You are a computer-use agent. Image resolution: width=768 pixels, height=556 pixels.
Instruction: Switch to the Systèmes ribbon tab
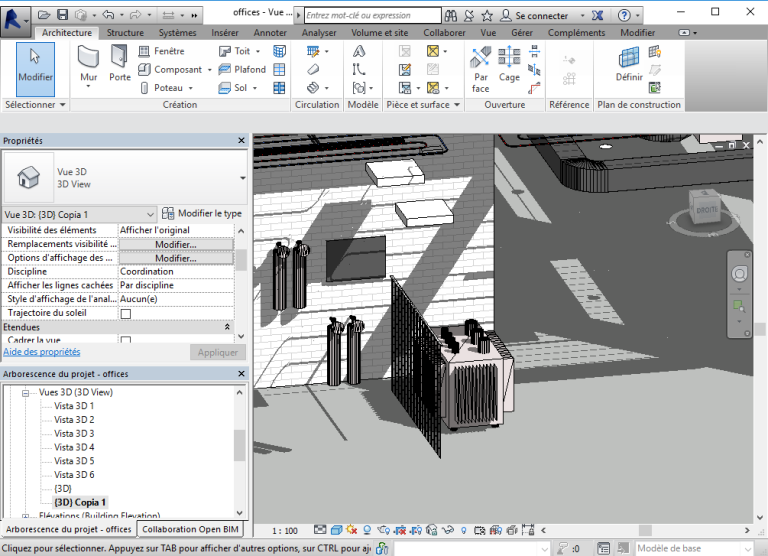tap(177, 33)
